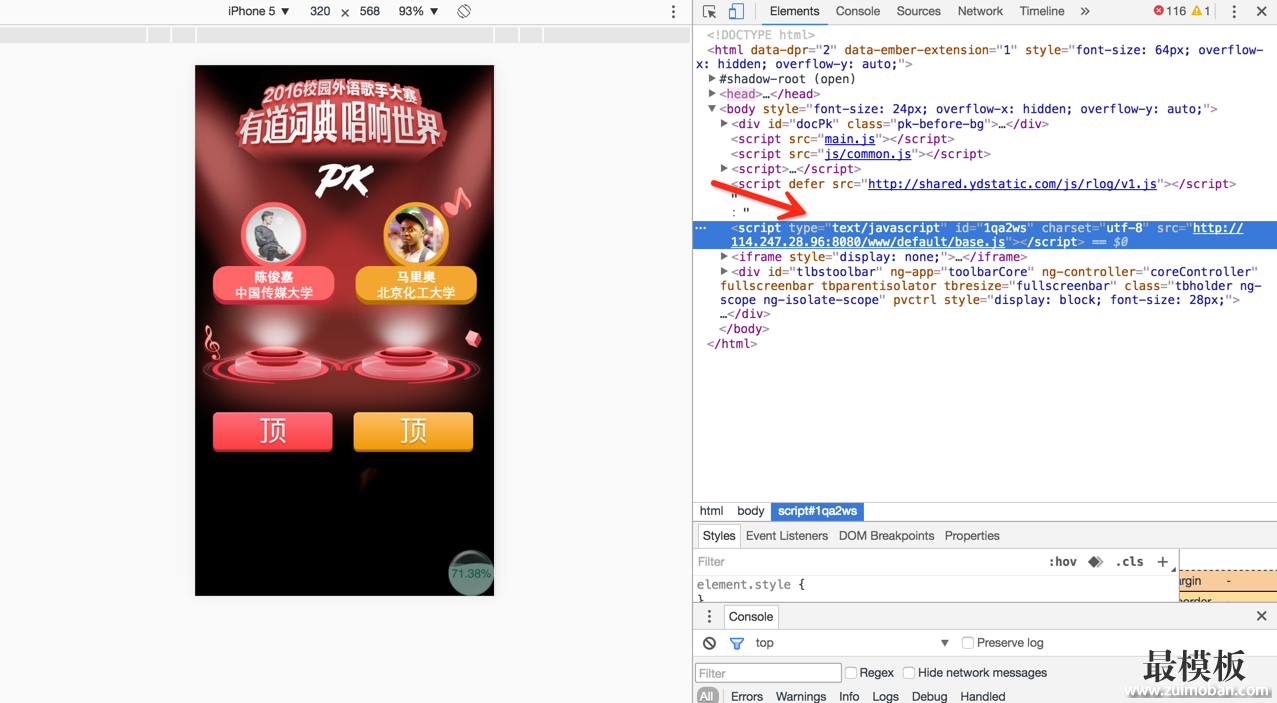Toggle element state diamond icon
The height and width of the screenshot is (703, 1277).
pos(1095,562)
